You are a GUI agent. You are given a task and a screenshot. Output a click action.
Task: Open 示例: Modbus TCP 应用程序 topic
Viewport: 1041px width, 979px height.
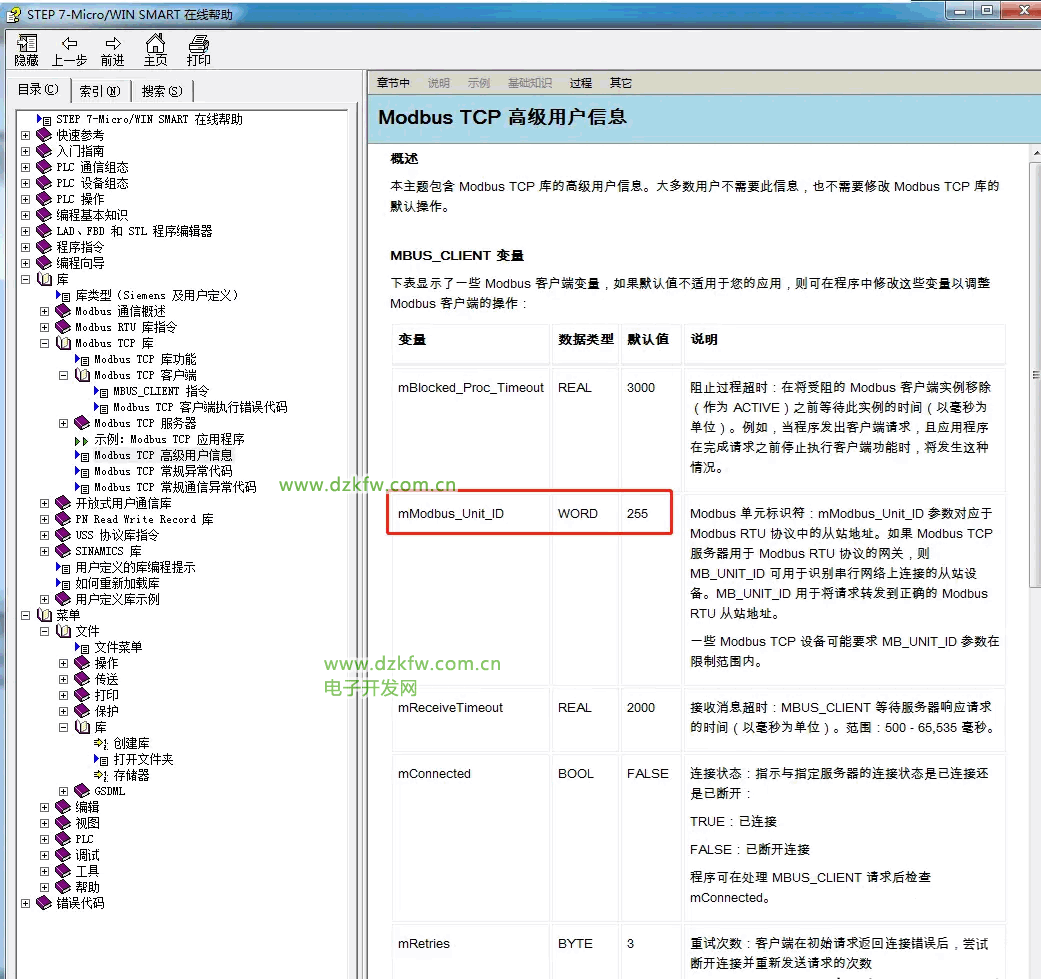[x=169, y=439]
